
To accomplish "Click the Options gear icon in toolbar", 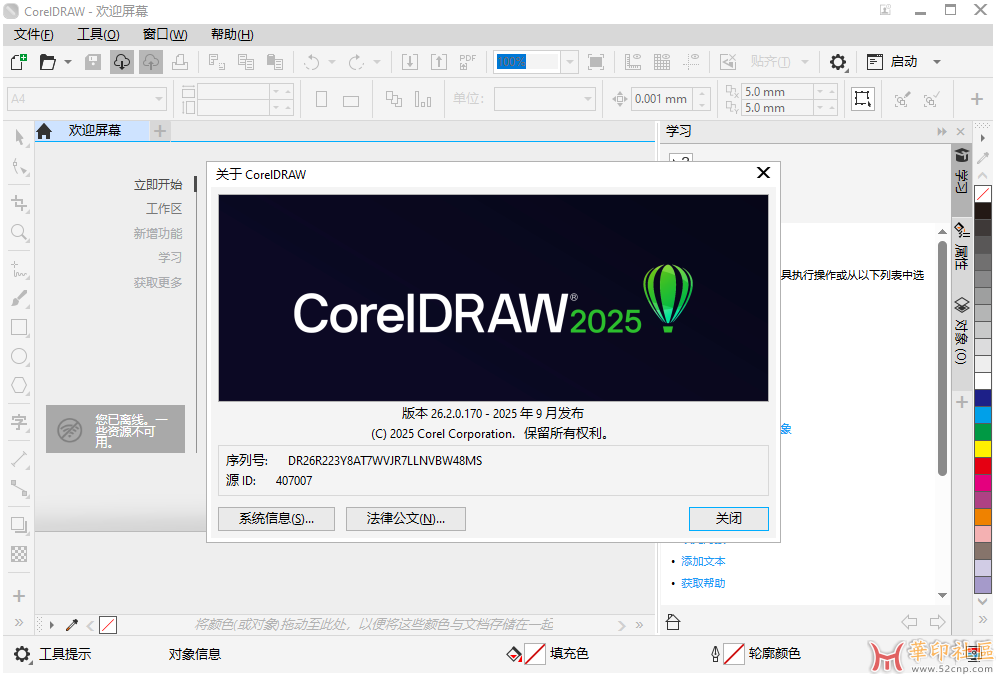I will tap(838, 62).
